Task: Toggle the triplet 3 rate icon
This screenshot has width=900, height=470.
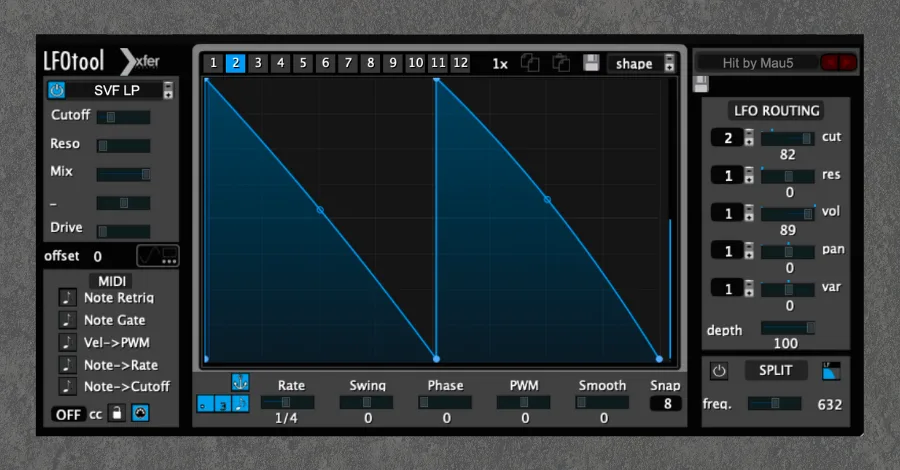Action: 223,404
